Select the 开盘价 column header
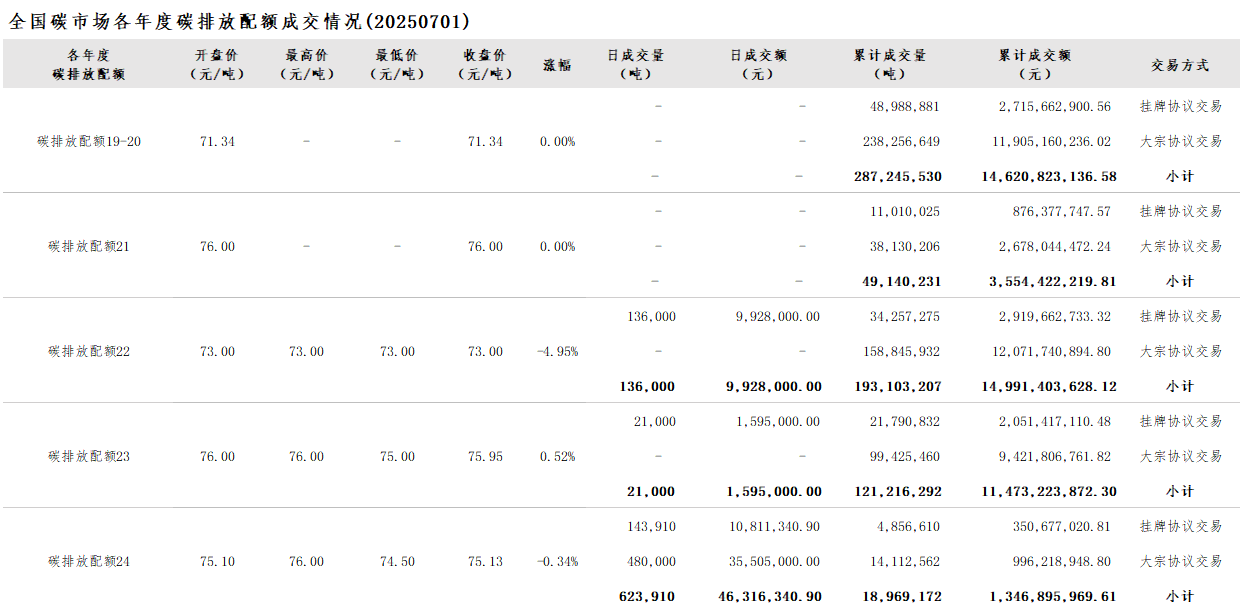The image size is (1249, 613). [217, 64]
